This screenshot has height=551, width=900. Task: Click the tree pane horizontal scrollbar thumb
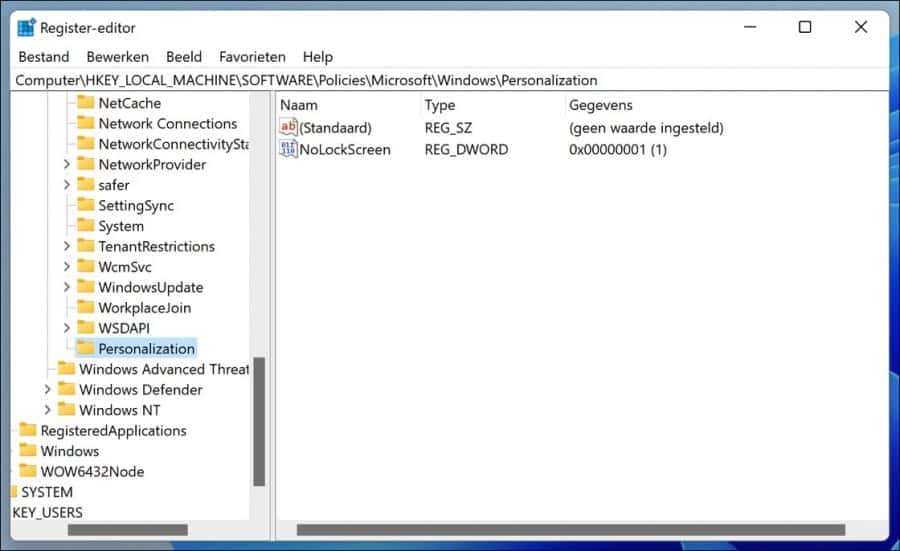(x=127, y=529)
